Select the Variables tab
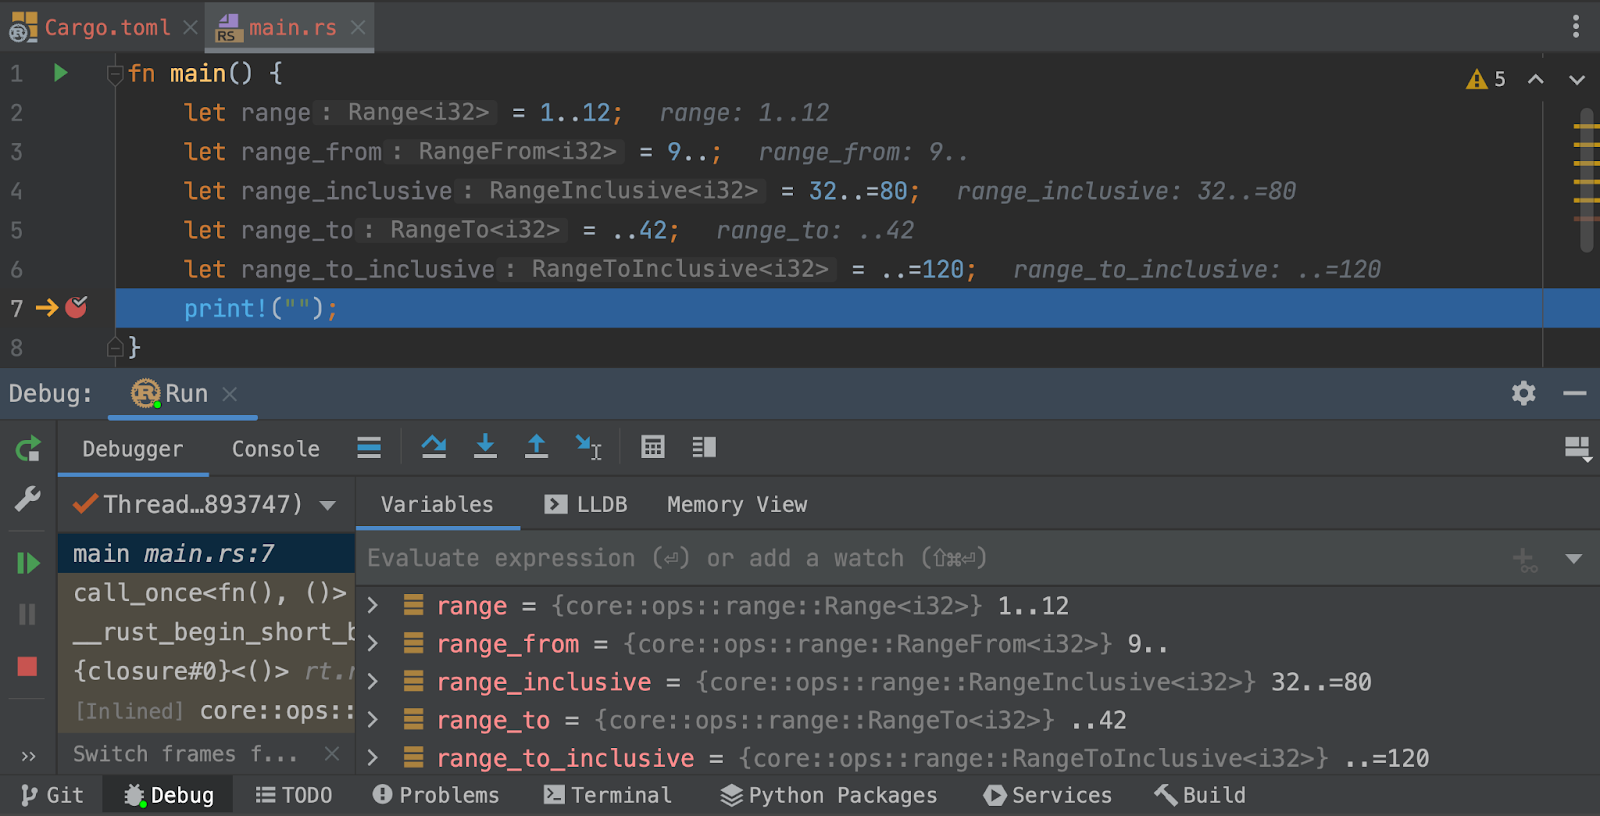1600x816 pixels. [437, 504]
